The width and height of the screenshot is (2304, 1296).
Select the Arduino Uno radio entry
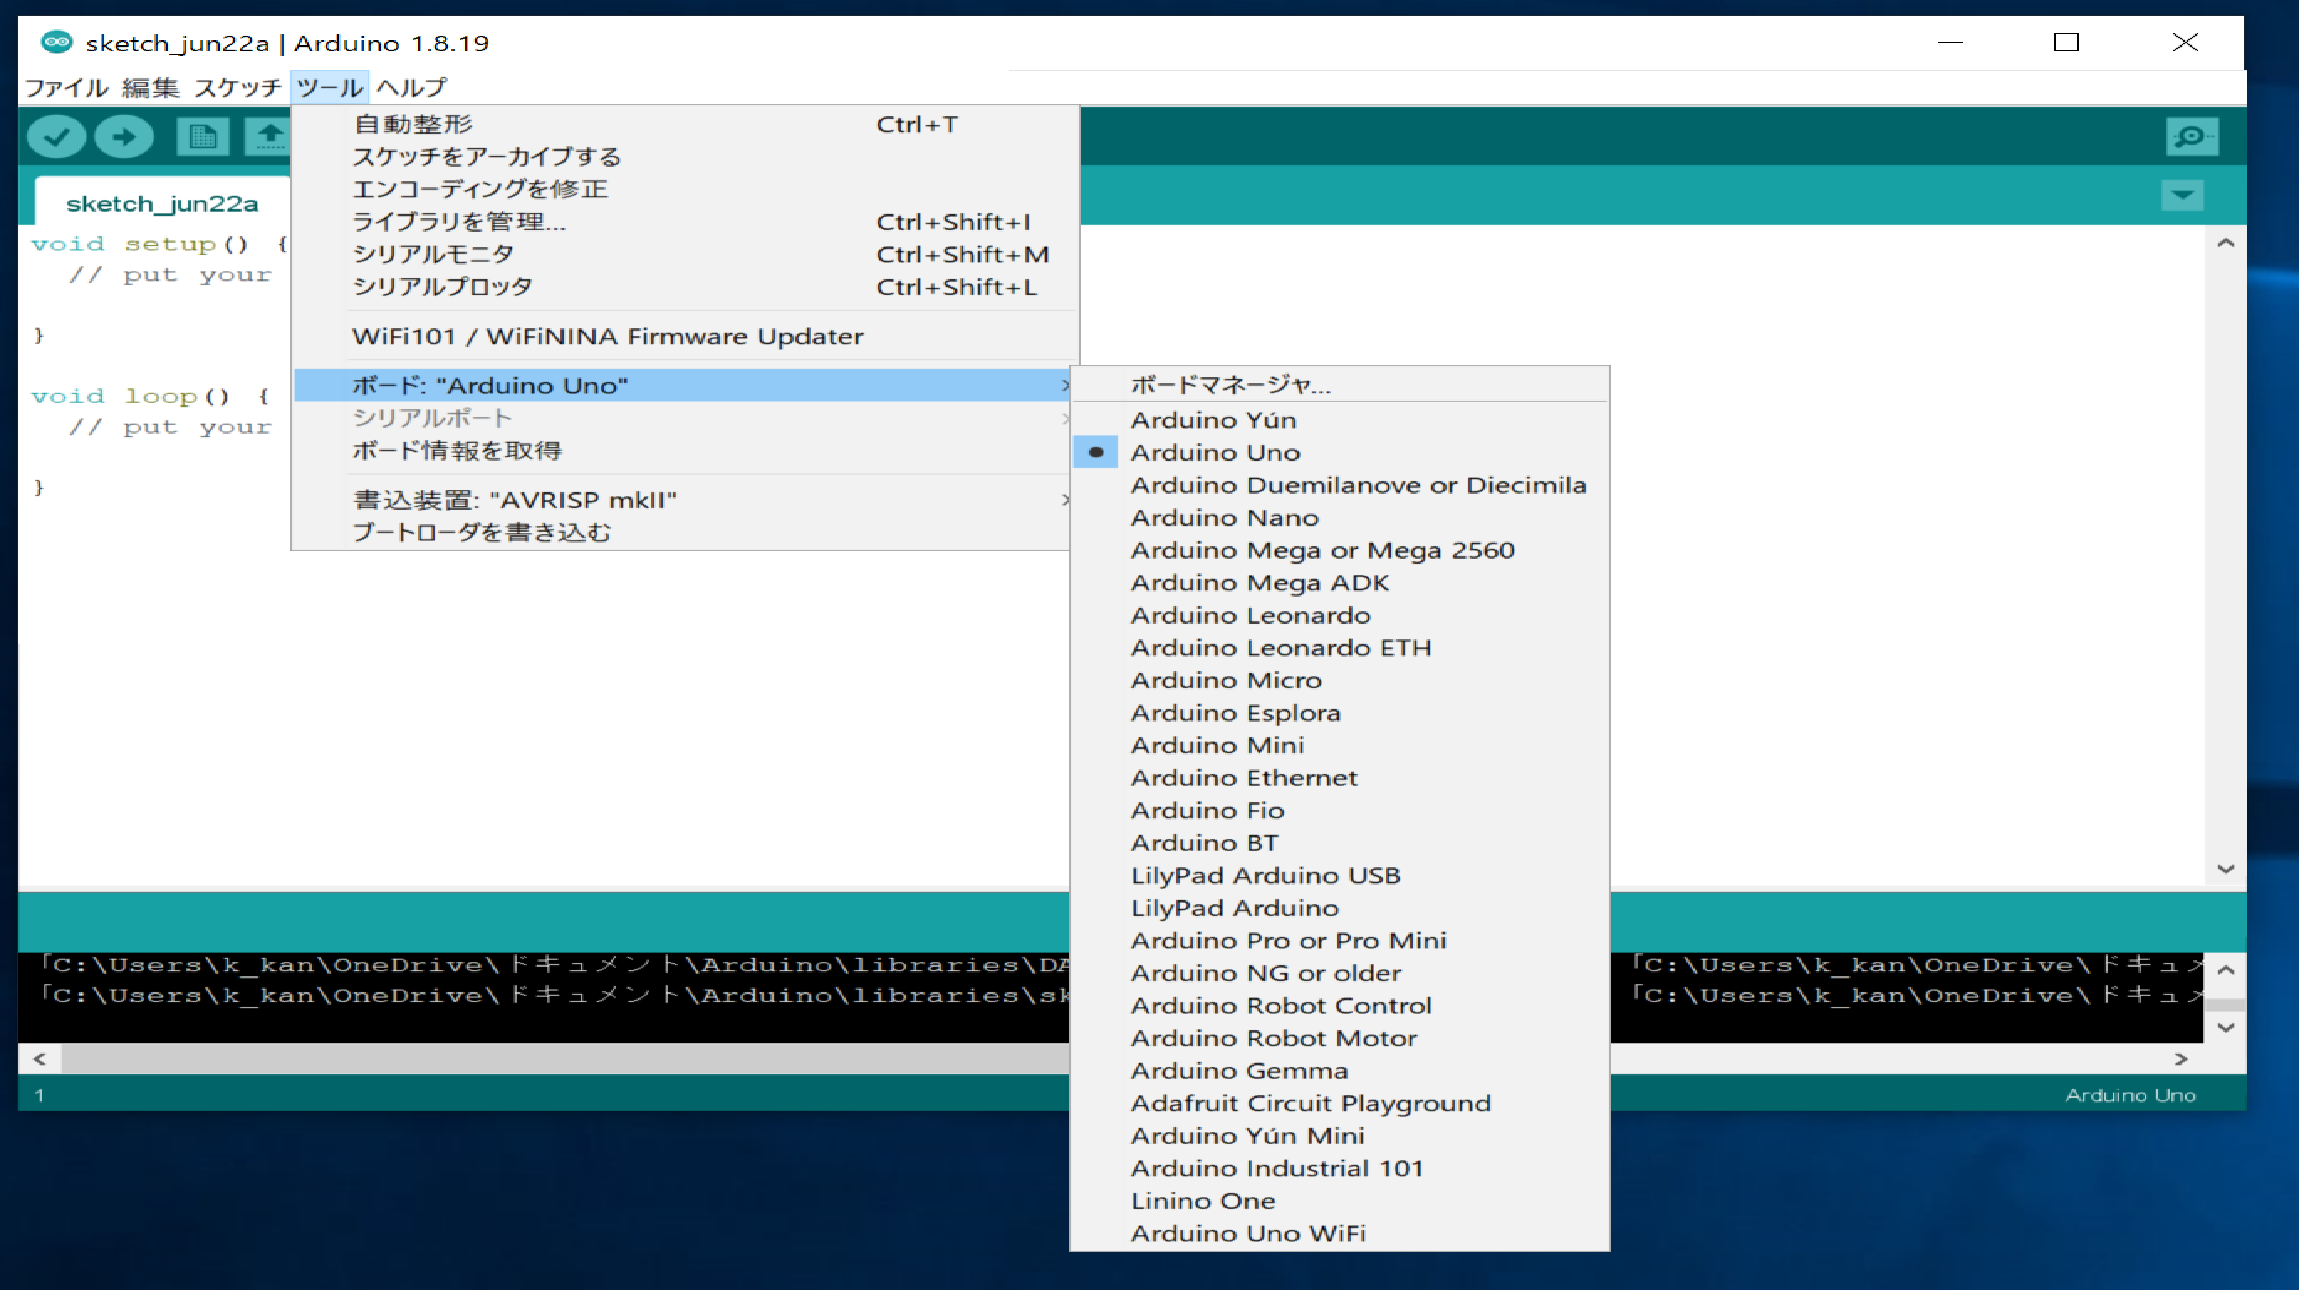(x=1340, y=453)
